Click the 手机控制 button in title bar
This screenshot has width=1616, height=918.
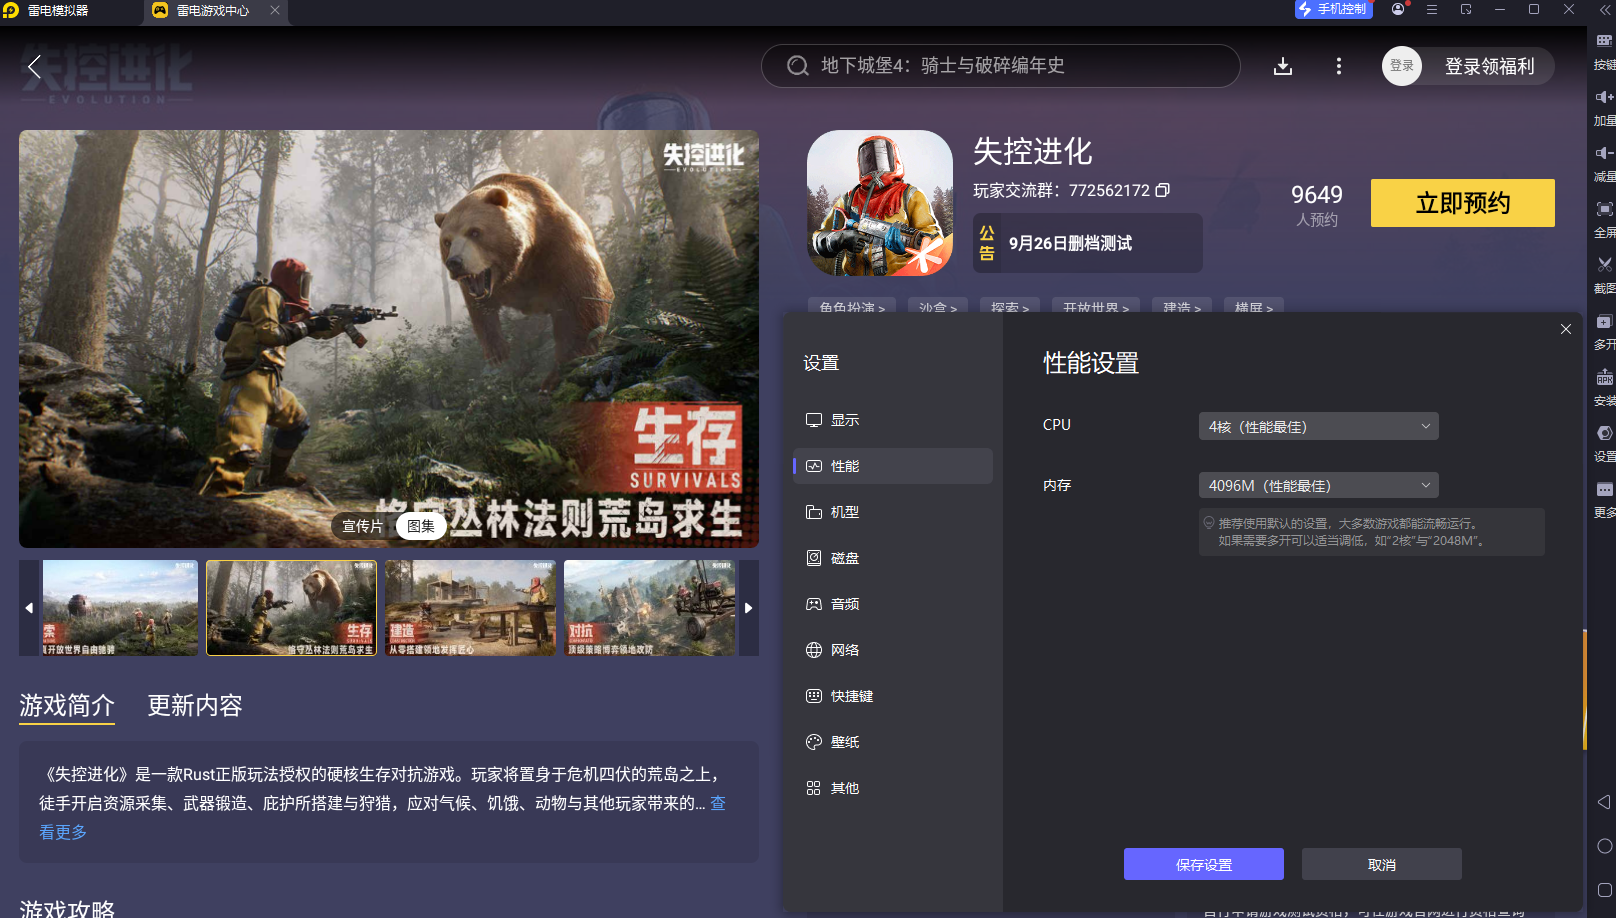click(1333, 9)
